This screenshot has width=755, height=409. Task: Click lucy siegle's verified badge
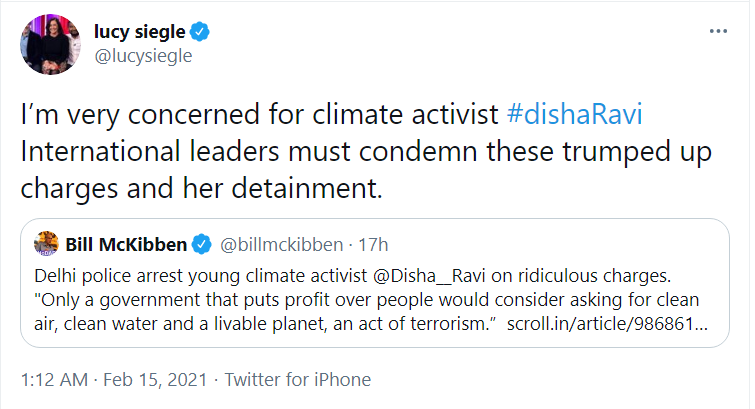coord(199,32)
